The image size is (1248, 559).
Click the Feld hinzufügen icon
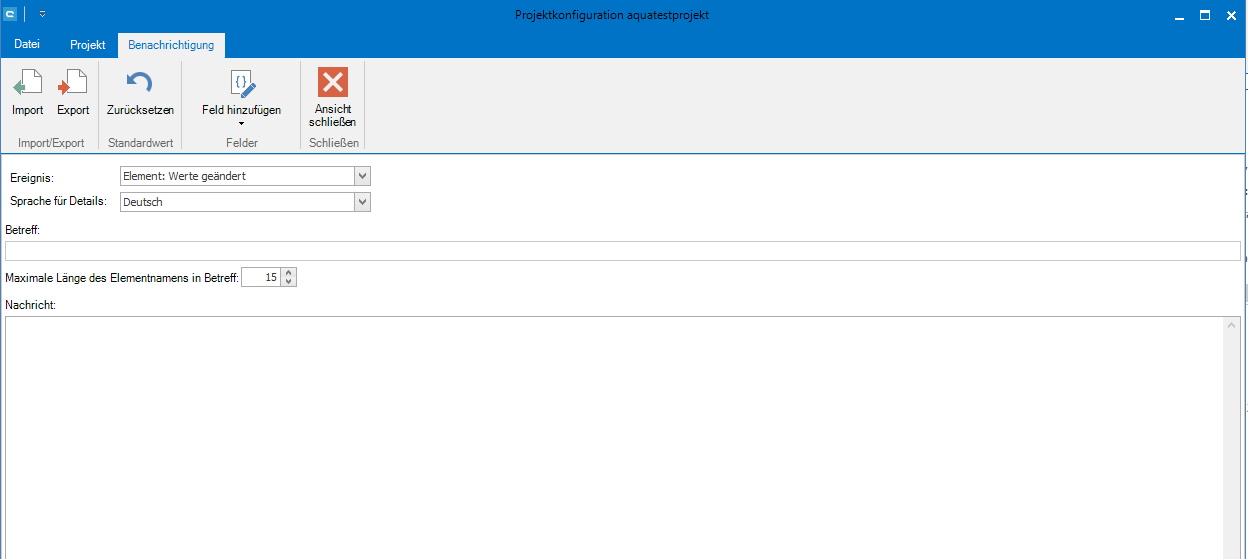[x=241, y=84]
